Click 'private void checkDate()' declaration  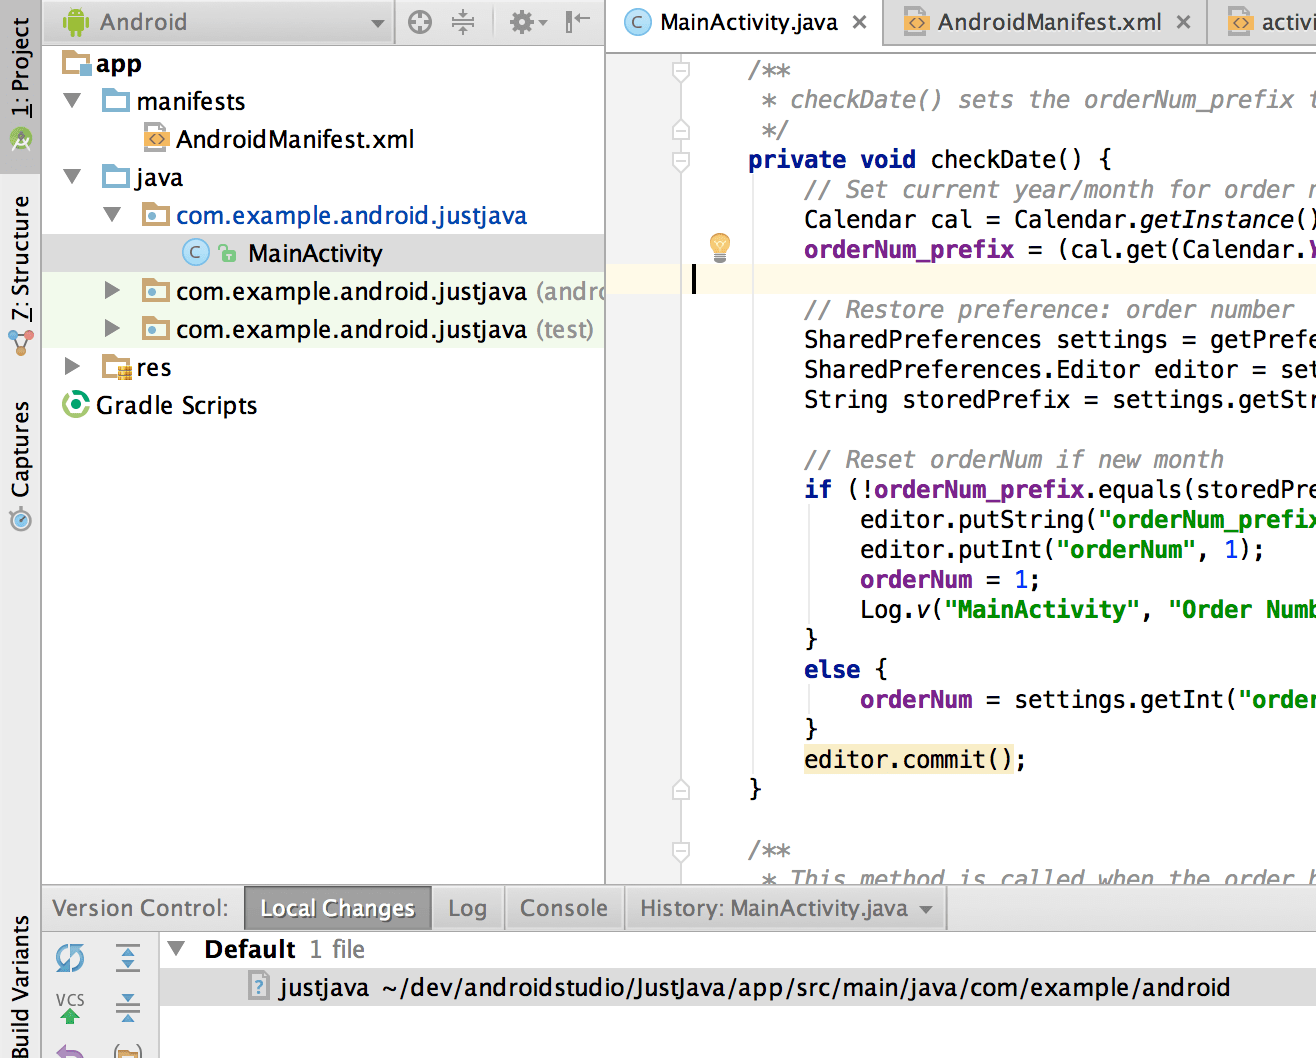coord(930,159)
